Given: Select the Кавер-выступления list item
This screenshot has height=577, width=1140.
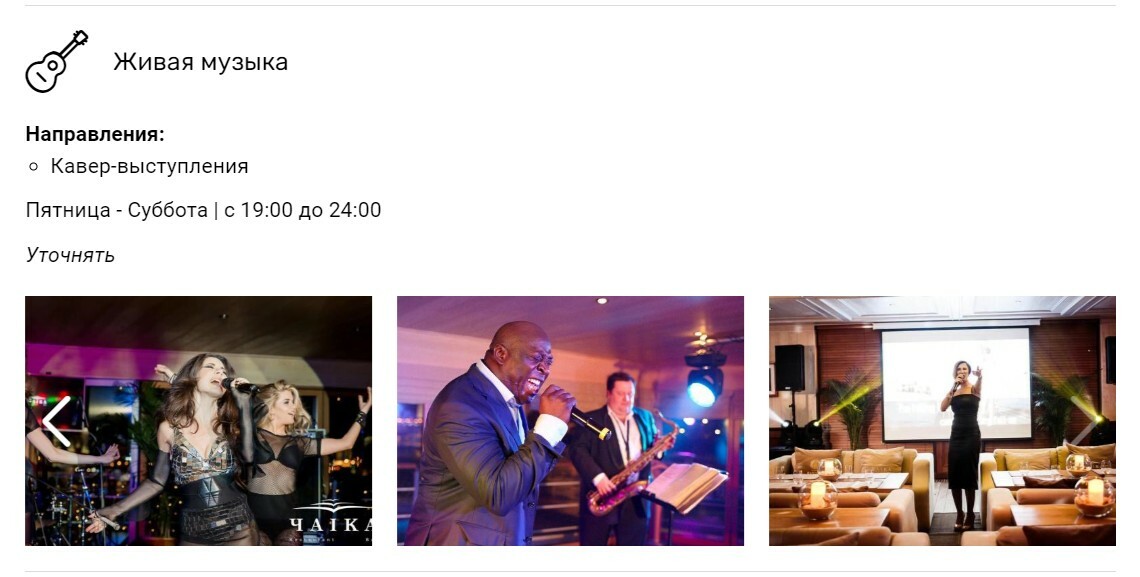Looking at the screenshot, I should pyautogui.click(x=149, y=166).
